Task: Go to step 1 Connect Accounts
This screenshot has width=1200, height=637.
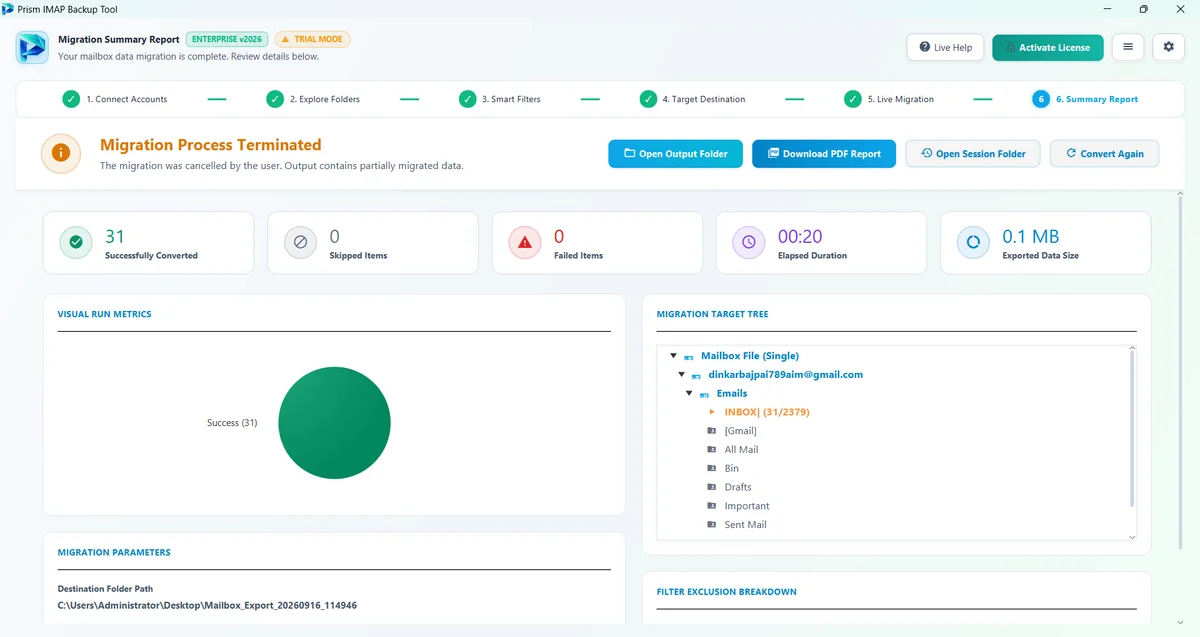Action: click(115, 99)
